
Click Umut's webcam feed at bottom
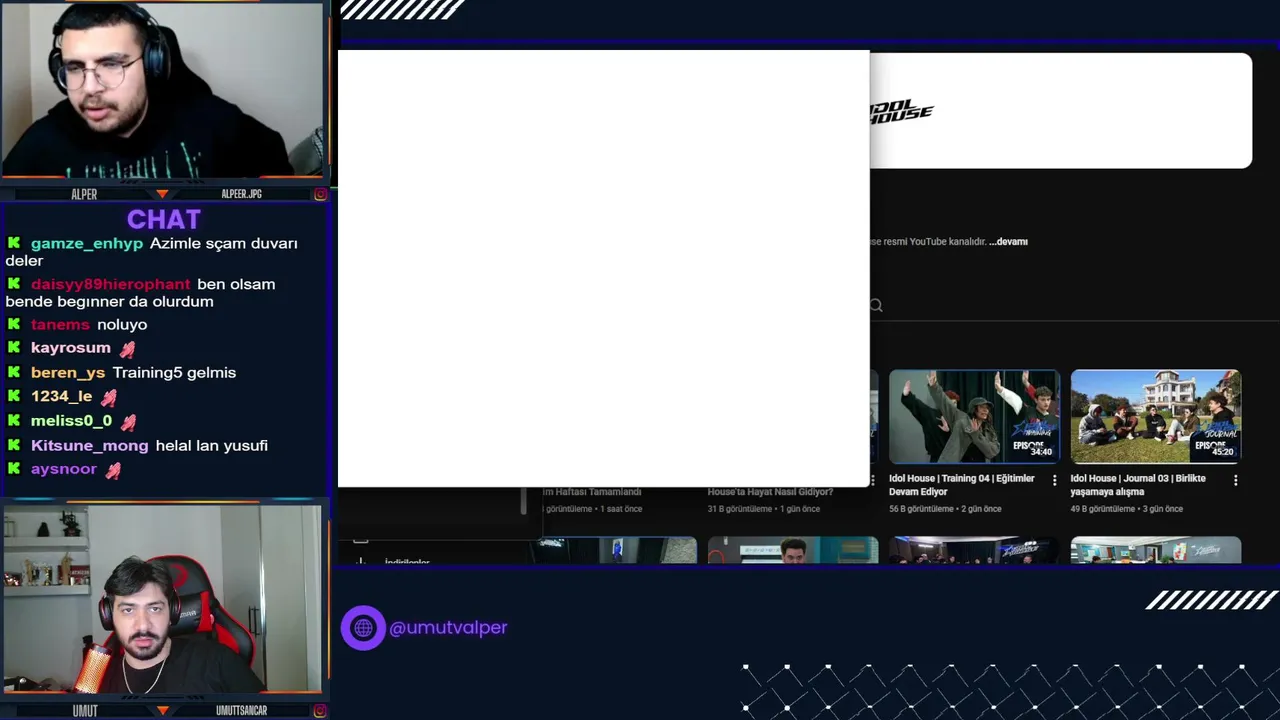click(x=162, y=598)
